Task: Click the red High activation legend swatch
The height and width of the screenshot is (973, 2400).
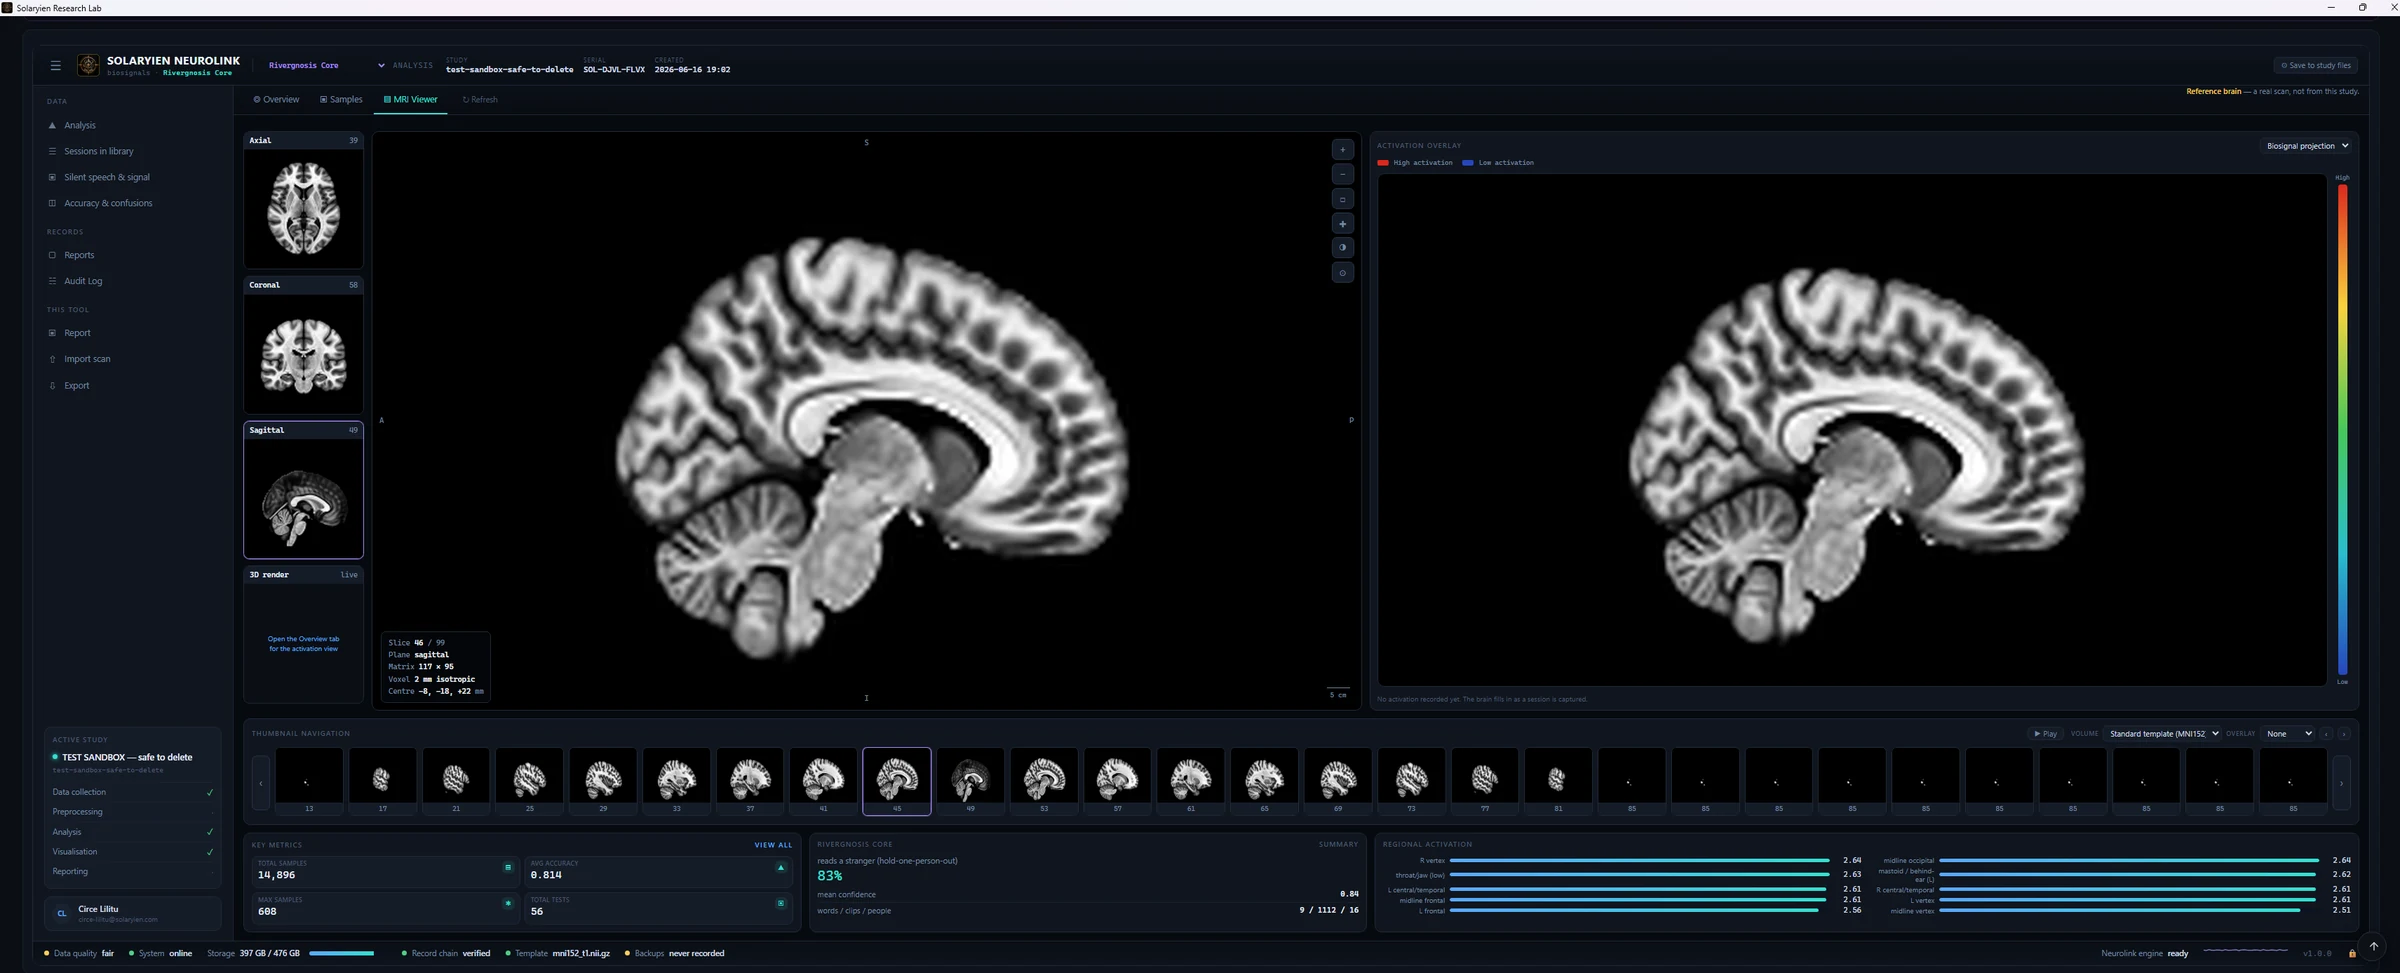Action: coord(1383,162)
